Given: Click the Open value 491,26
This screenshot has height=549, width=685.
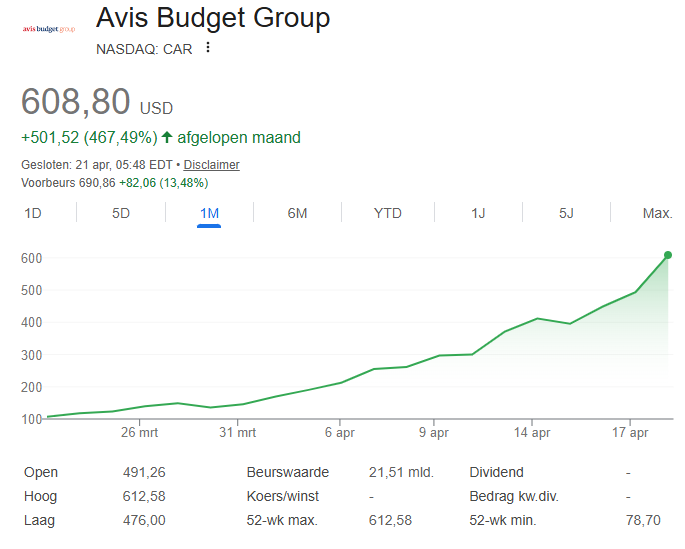Looking at the screenshot, I should click(144, 472).
